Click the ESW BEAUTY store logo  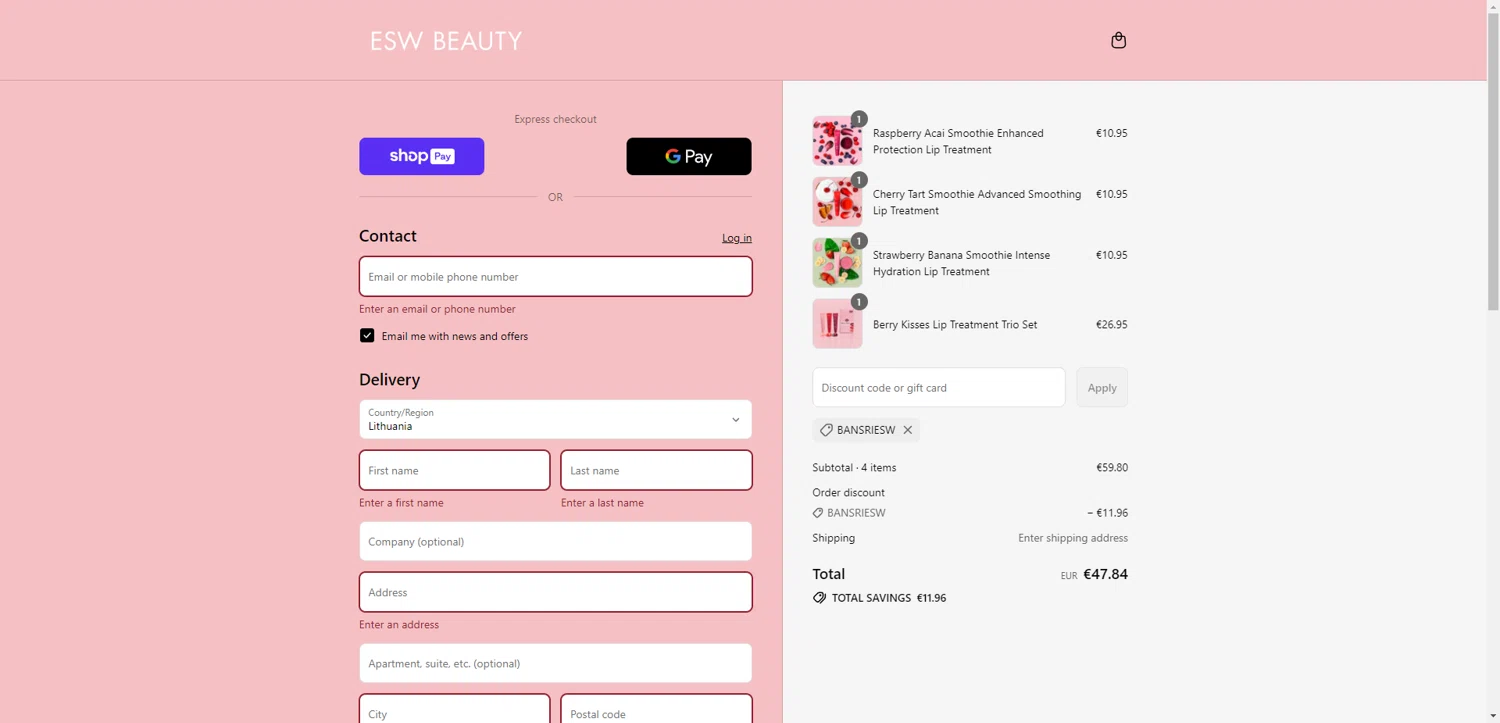click(446, 41)
